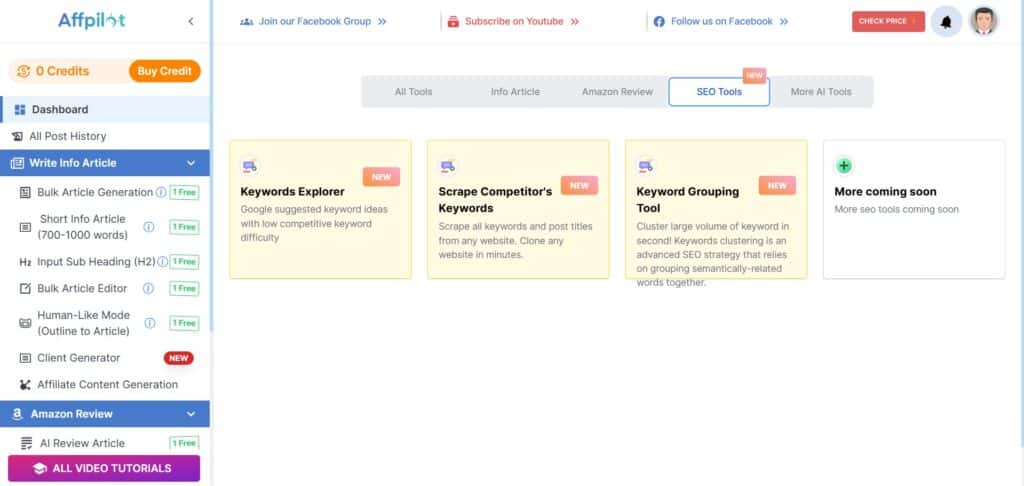The width and height of the screenshot is (1024, 486).
Task: Click the Bulk Article Editor pencil icon
Action: (25, 289)
